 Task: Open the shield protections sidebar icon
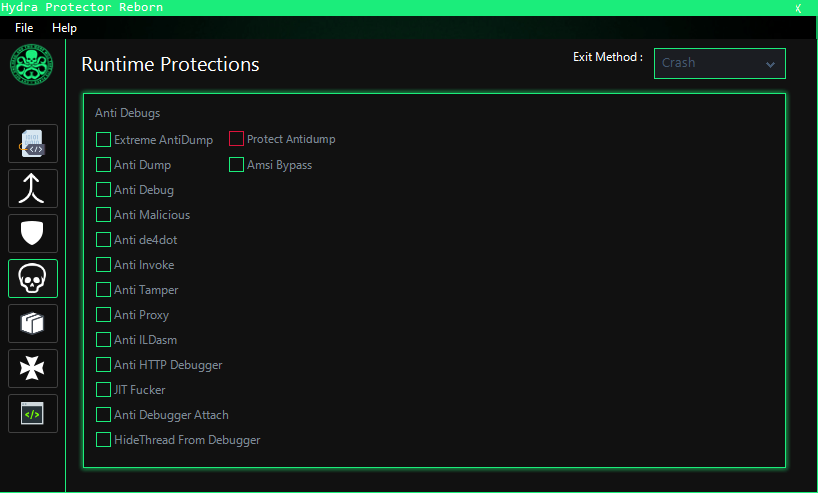click(33, 233)
